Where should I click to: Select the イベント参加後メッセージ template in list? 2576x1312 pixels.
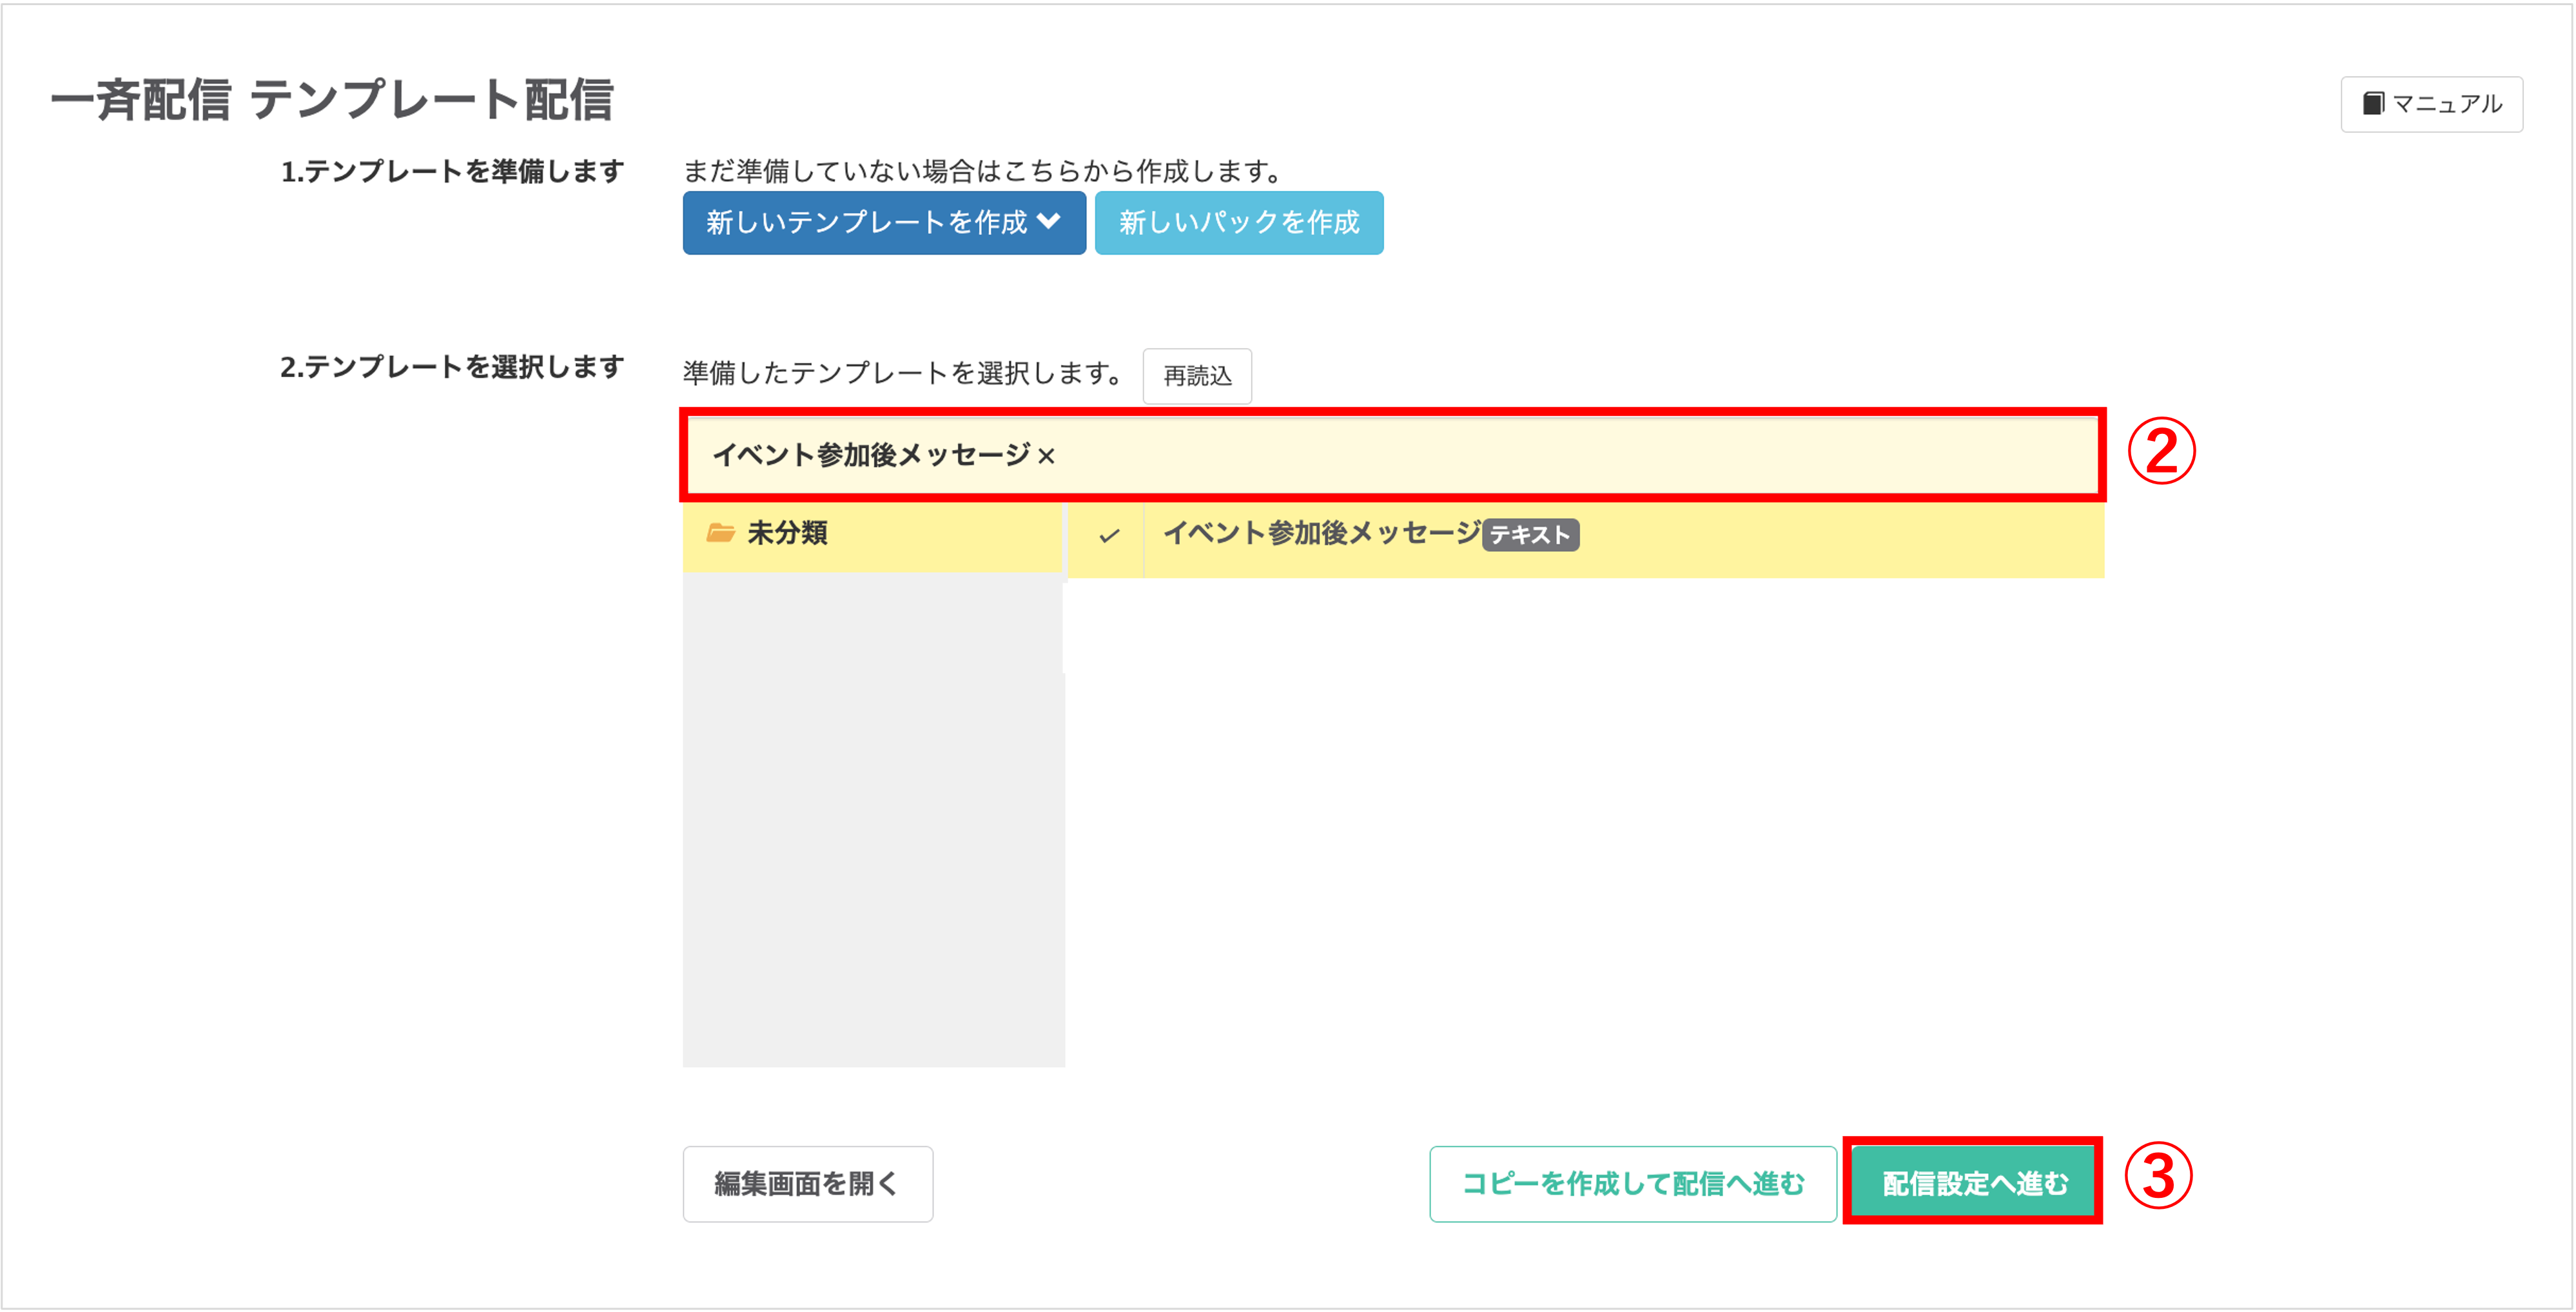tap(1321, 533)
